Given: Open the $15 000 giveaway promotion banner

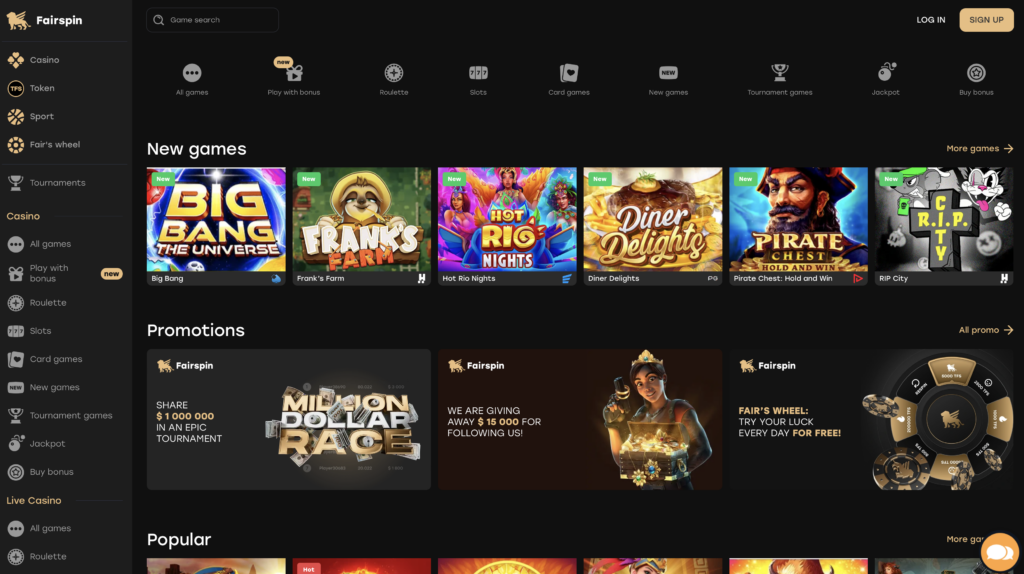Looking at the screenshot, I should pos(581,419).
